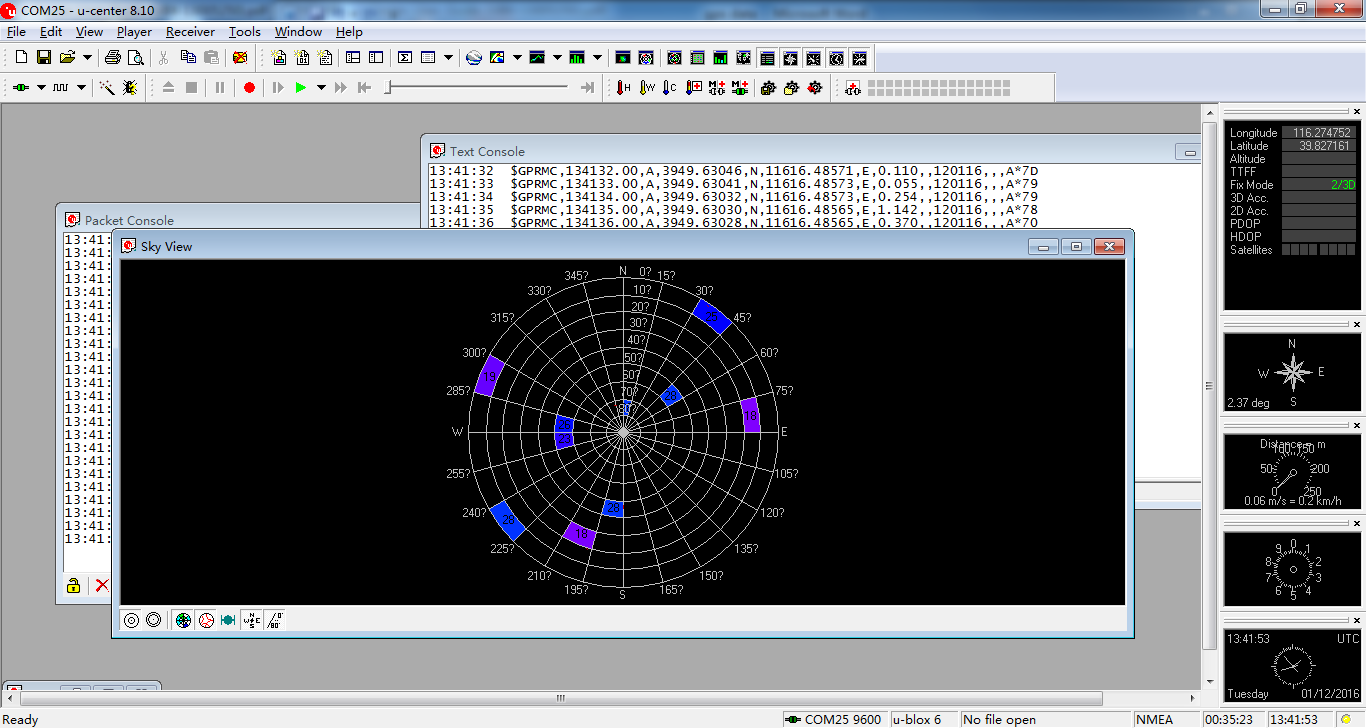Click the red X in Packet Console
This screenshot has height=728, width=1366.
(x=102, y=586)
